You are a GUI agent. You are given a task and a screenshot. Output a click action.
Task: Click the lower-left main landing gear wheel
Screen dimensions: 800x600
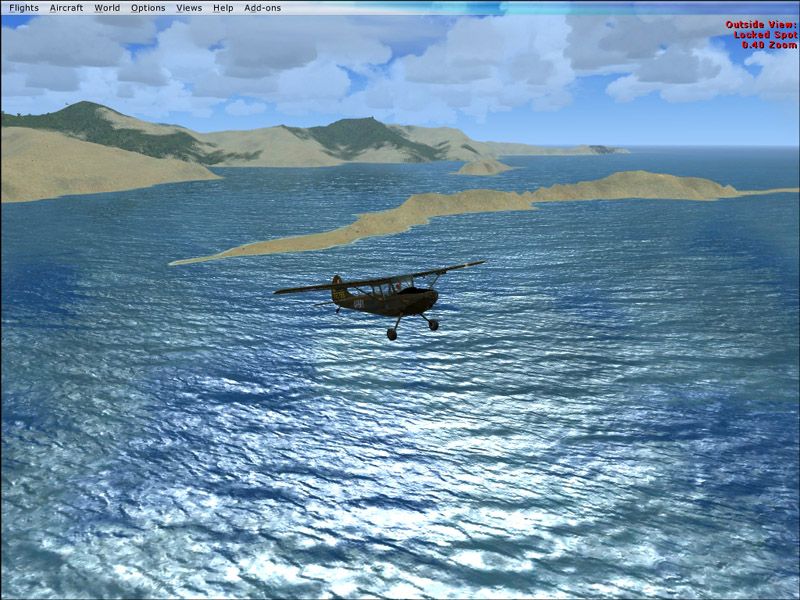392,334
